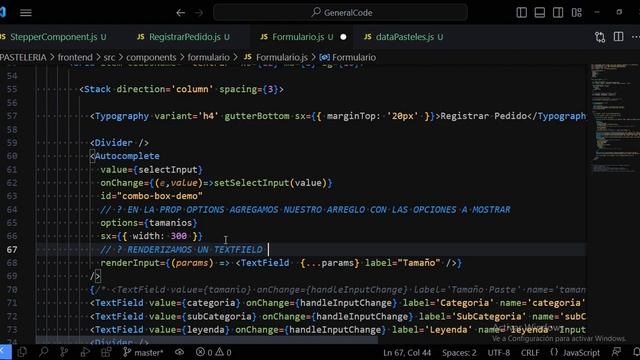Open the frontend breadcrumb folder
This screenshot has width=640, height=360.
point(75,58)
